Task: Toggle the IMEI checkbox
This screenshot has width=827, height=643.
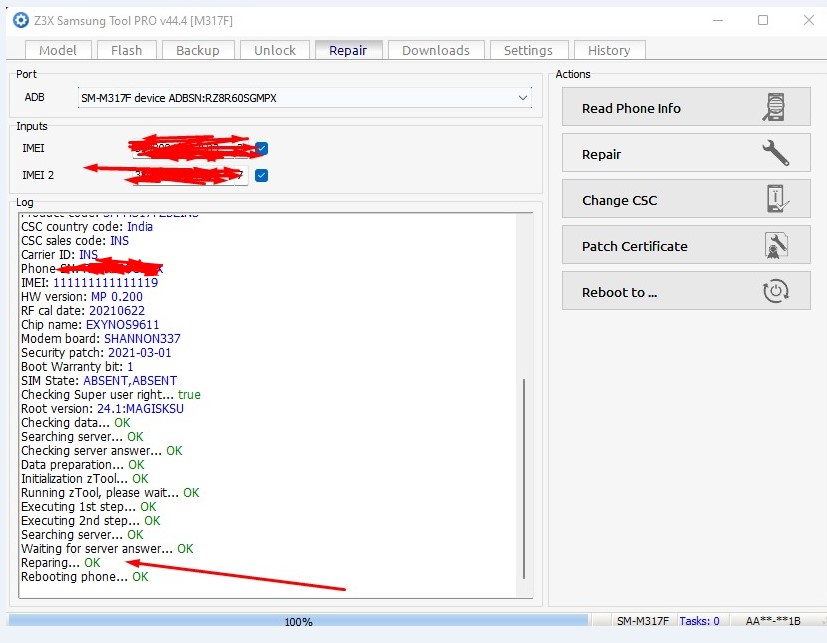Action: tap(261, 148)
